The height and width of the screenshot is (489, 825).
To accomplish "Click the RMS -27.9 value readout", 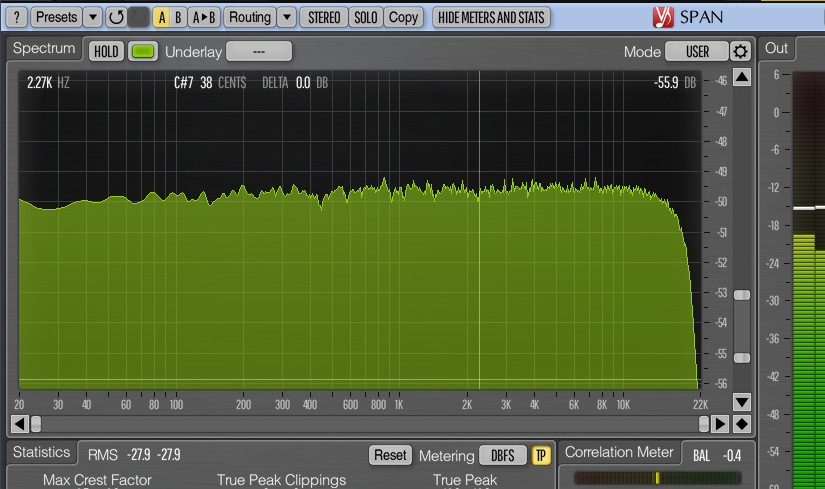I will click(x=134, y=455).
